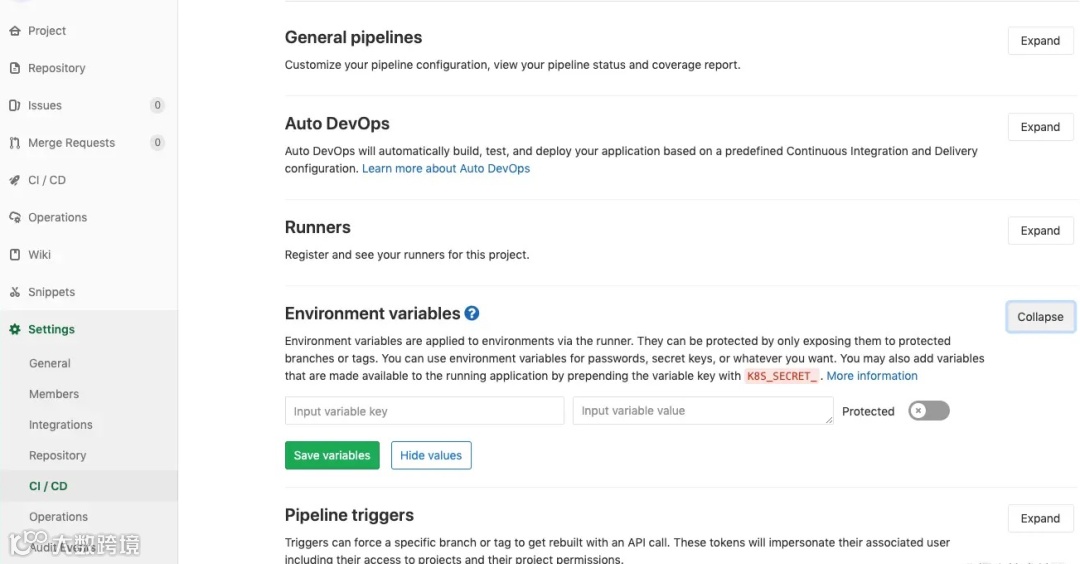Click the Environment variables help icon
1080x564 pixels.
coord(472,314)
